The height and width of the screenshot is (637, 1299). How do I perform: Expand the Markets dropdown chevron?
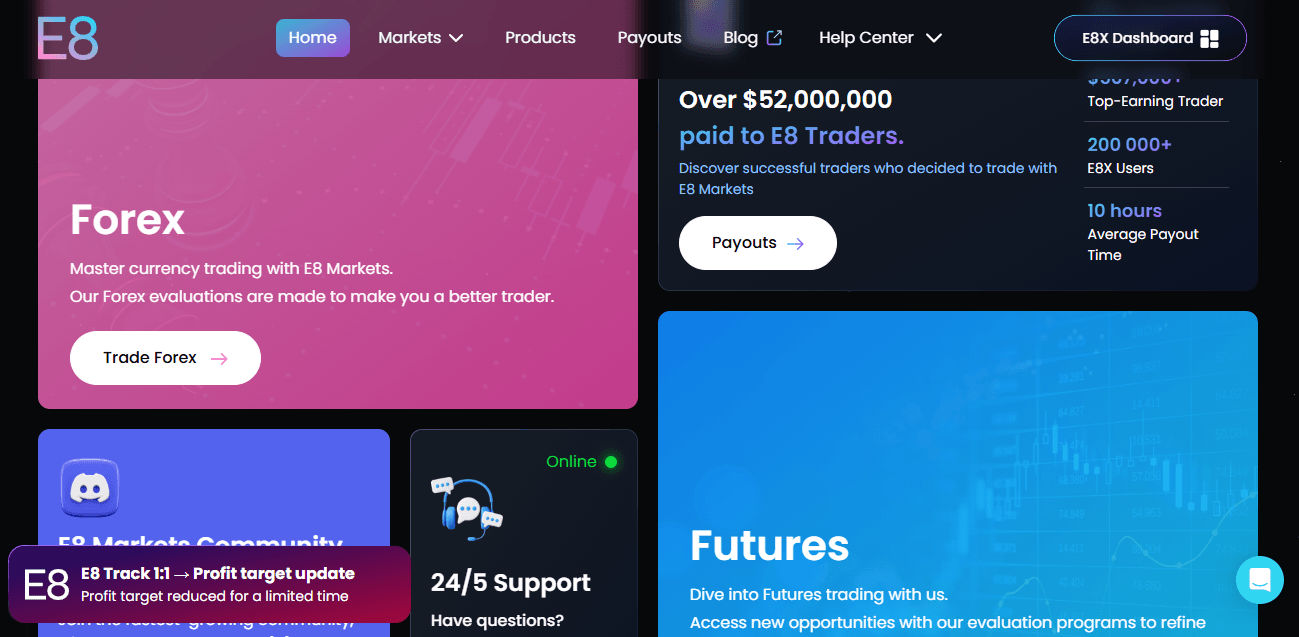pos(456,38)
